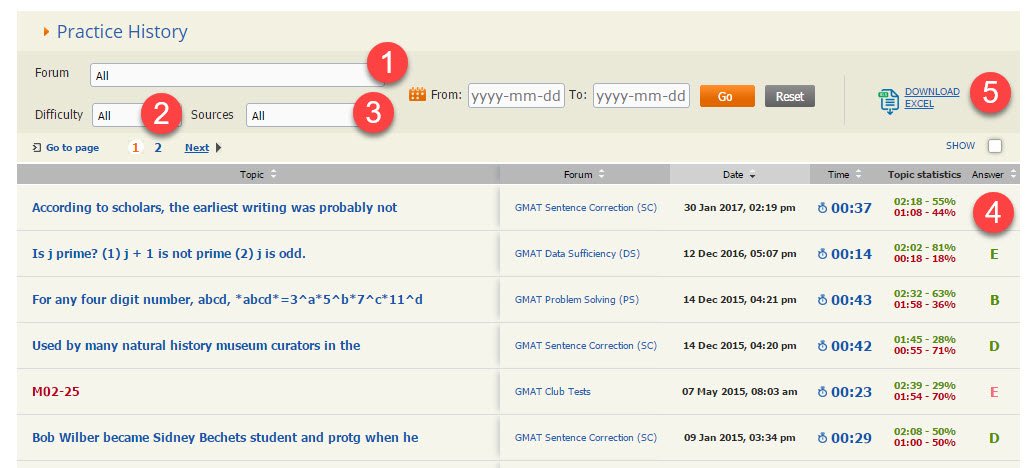Go to page 2 of results

tap(157, 147)
